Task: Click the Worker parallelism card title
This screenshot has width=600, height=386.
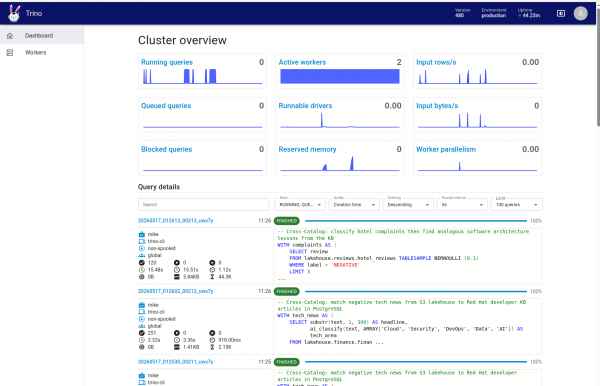Action: click(x=446, y=149)
